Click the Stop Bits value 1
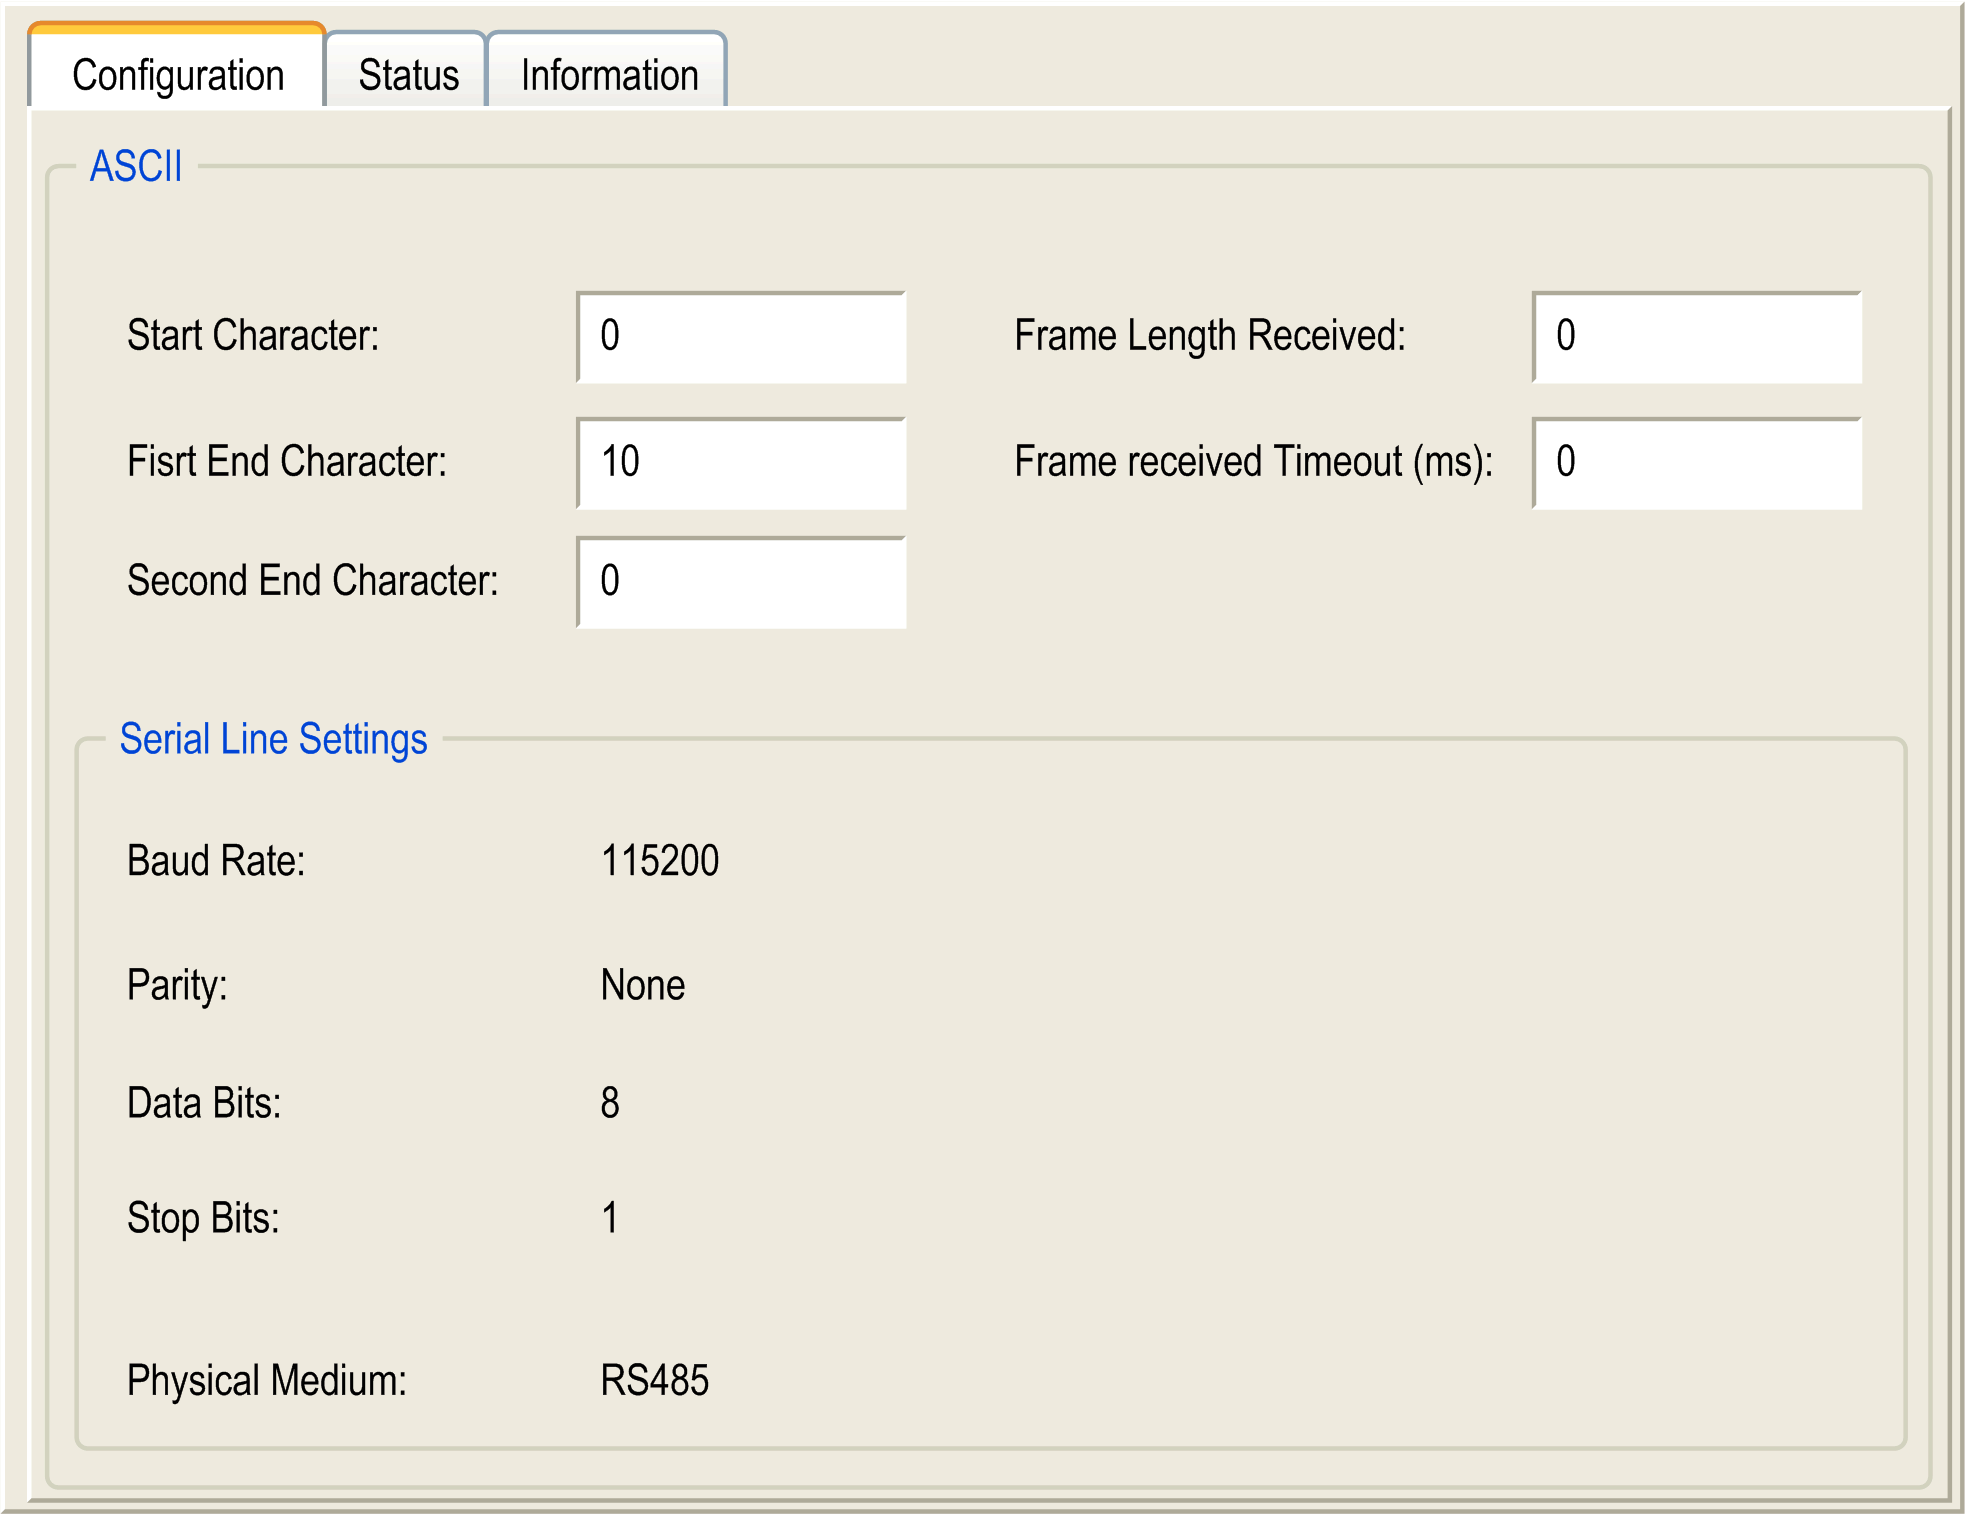Image resolution: width=1965 pixels, height=1515 pixels. pyautogui.click(x=610, y=1218)
